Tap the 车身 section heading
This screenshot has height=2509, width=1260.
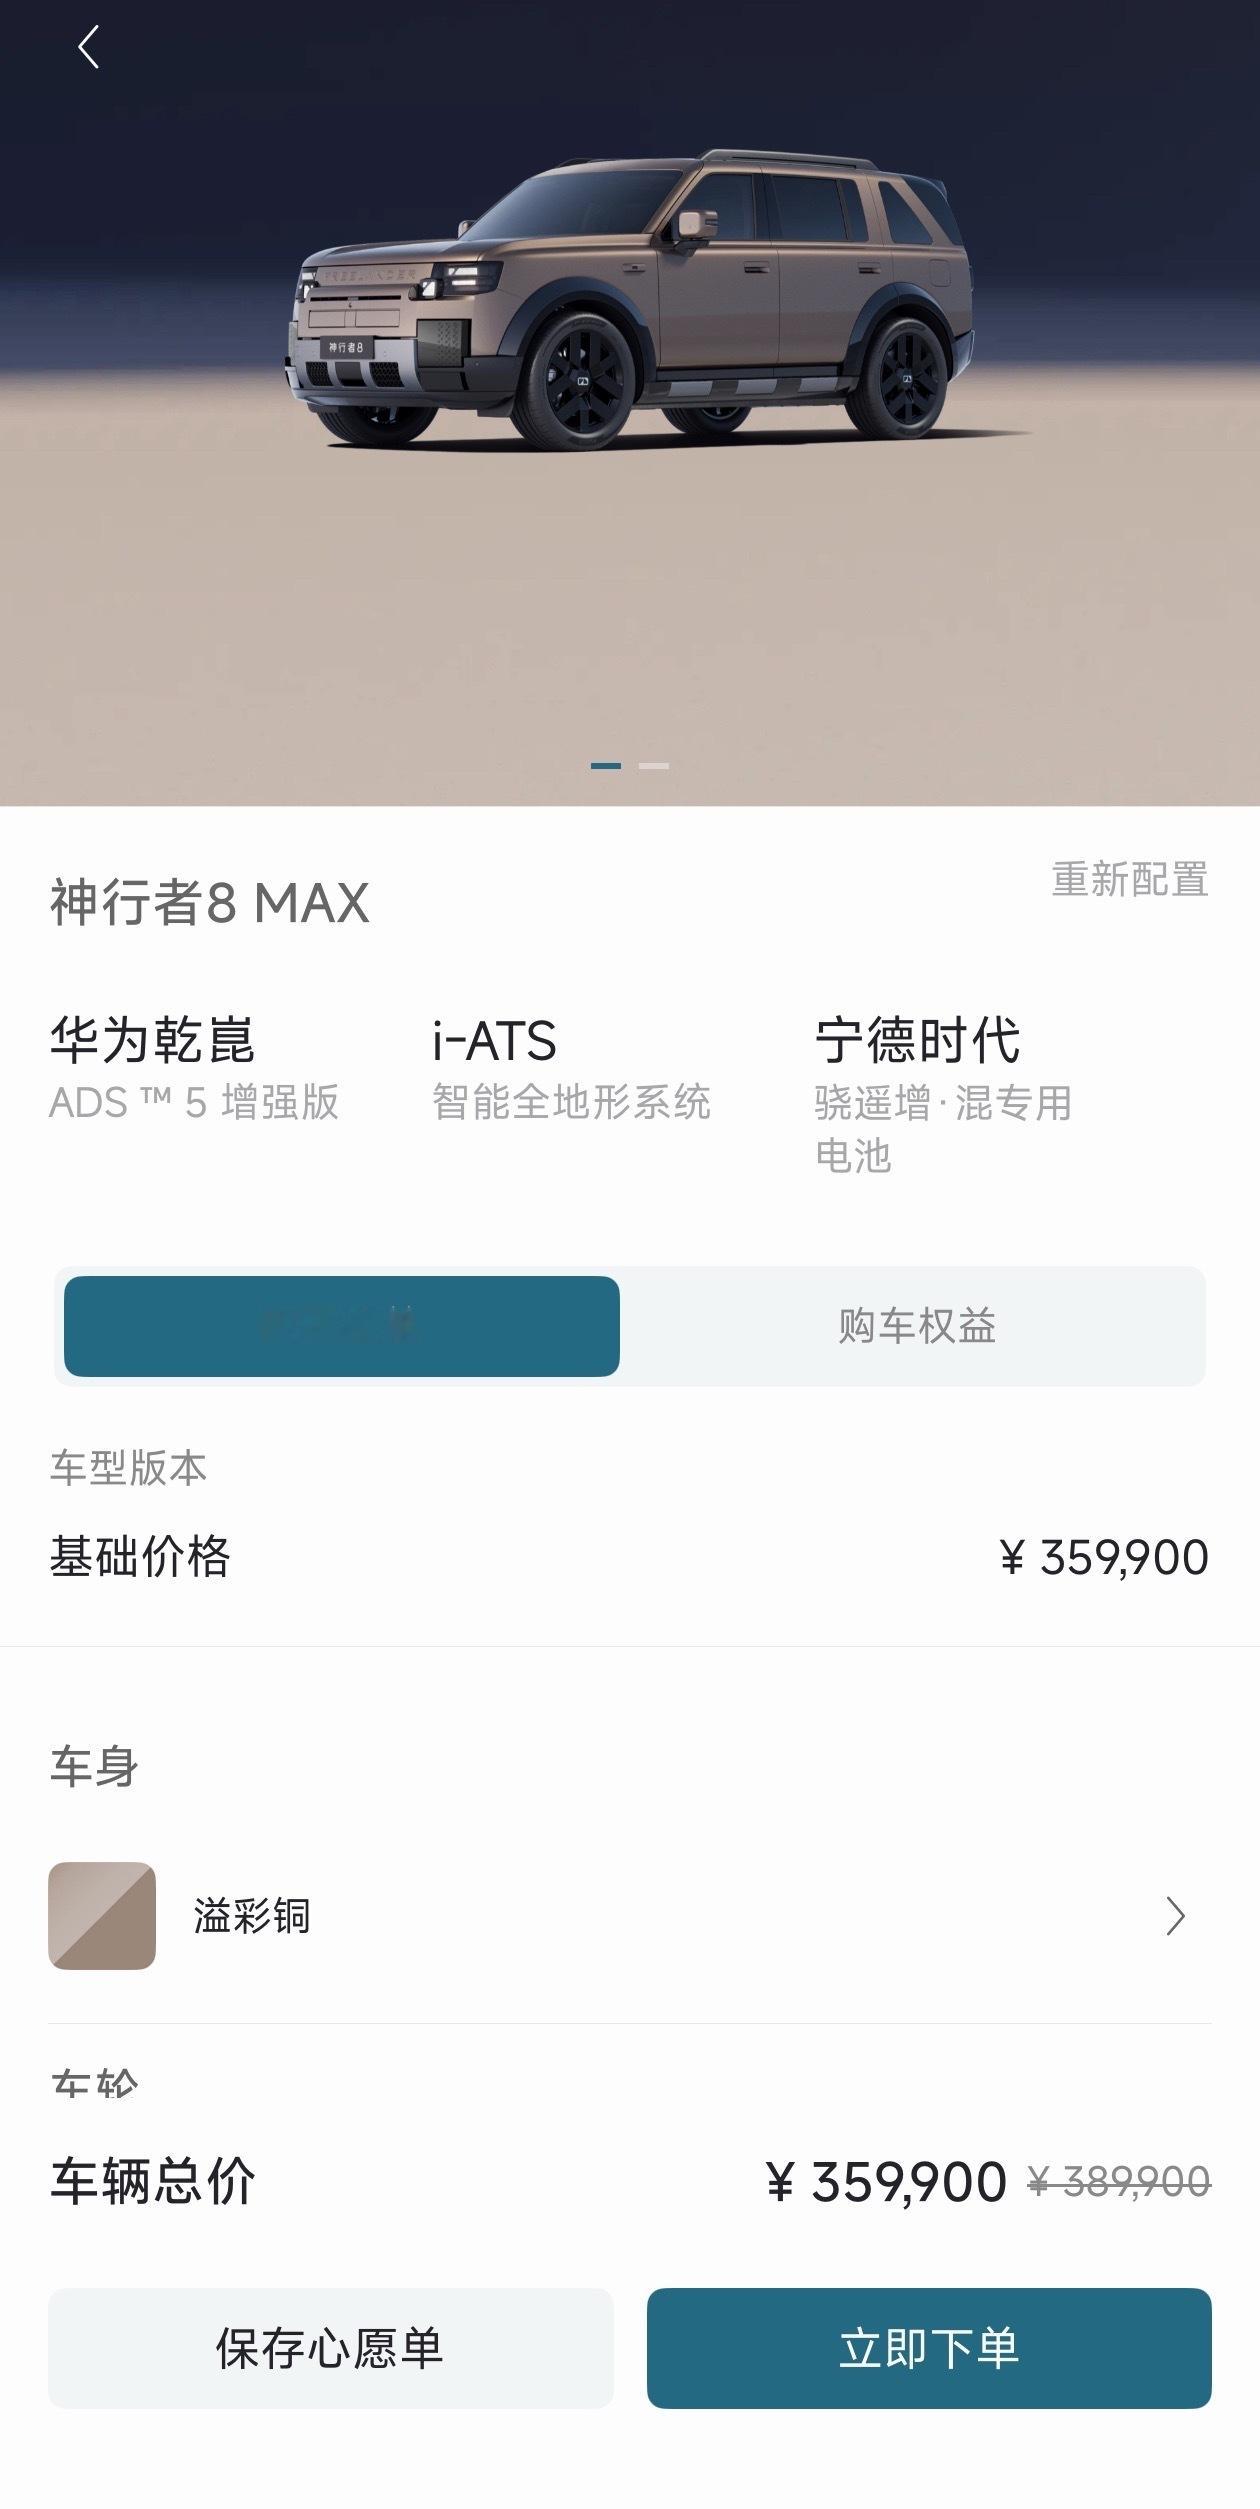click(94, 1767)
